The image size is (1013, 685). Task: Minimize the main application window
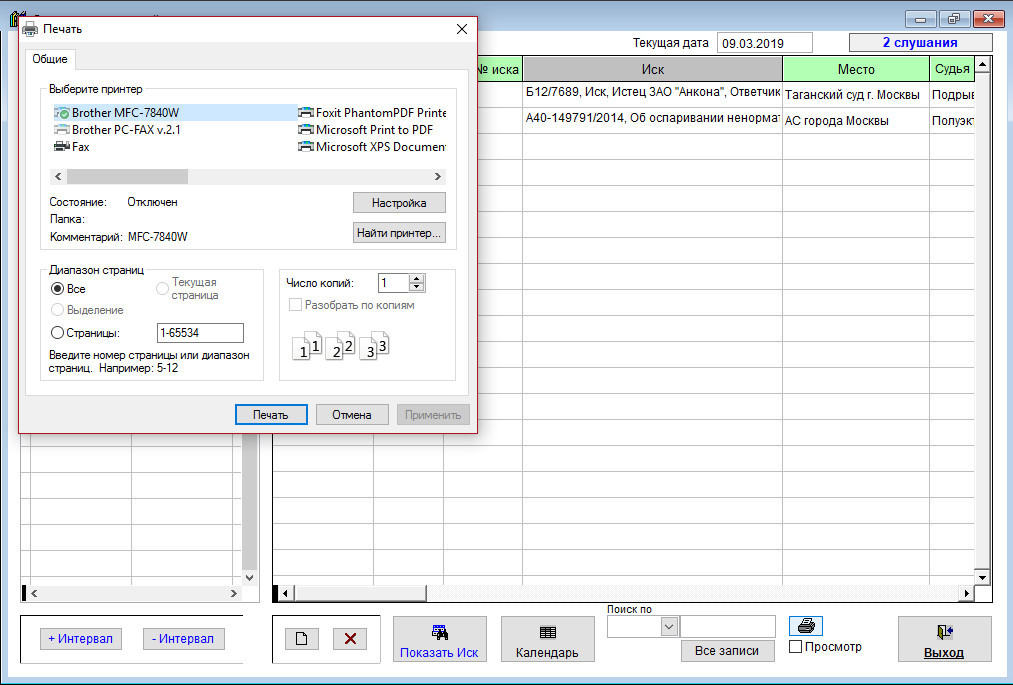(x=921, y=19)
